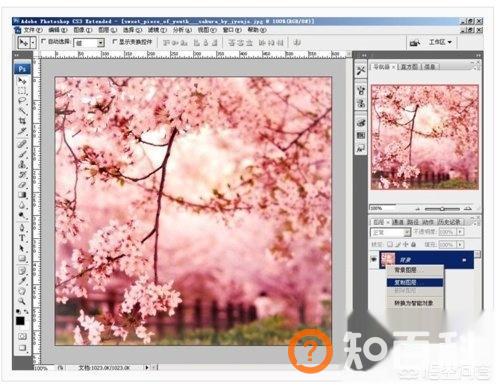This screenshot has height=389, width=500.
Task: Select the Eyedropper tool
Action: coord(22,281)
